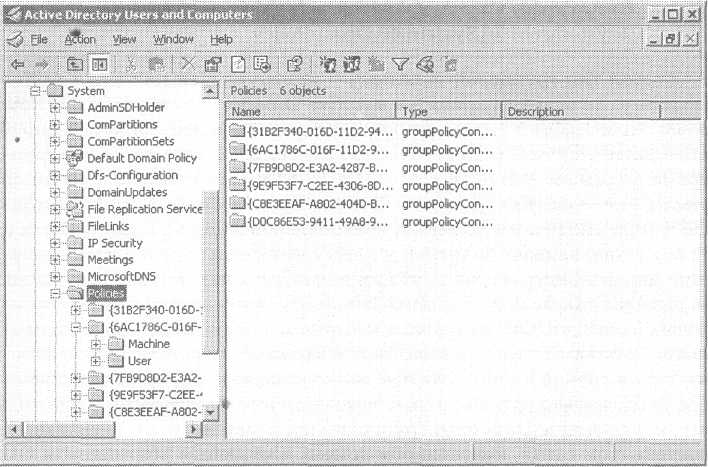Viewport: 708px width, 467px height.
Task: Select File Replication Service in tree
Action: 144,209
